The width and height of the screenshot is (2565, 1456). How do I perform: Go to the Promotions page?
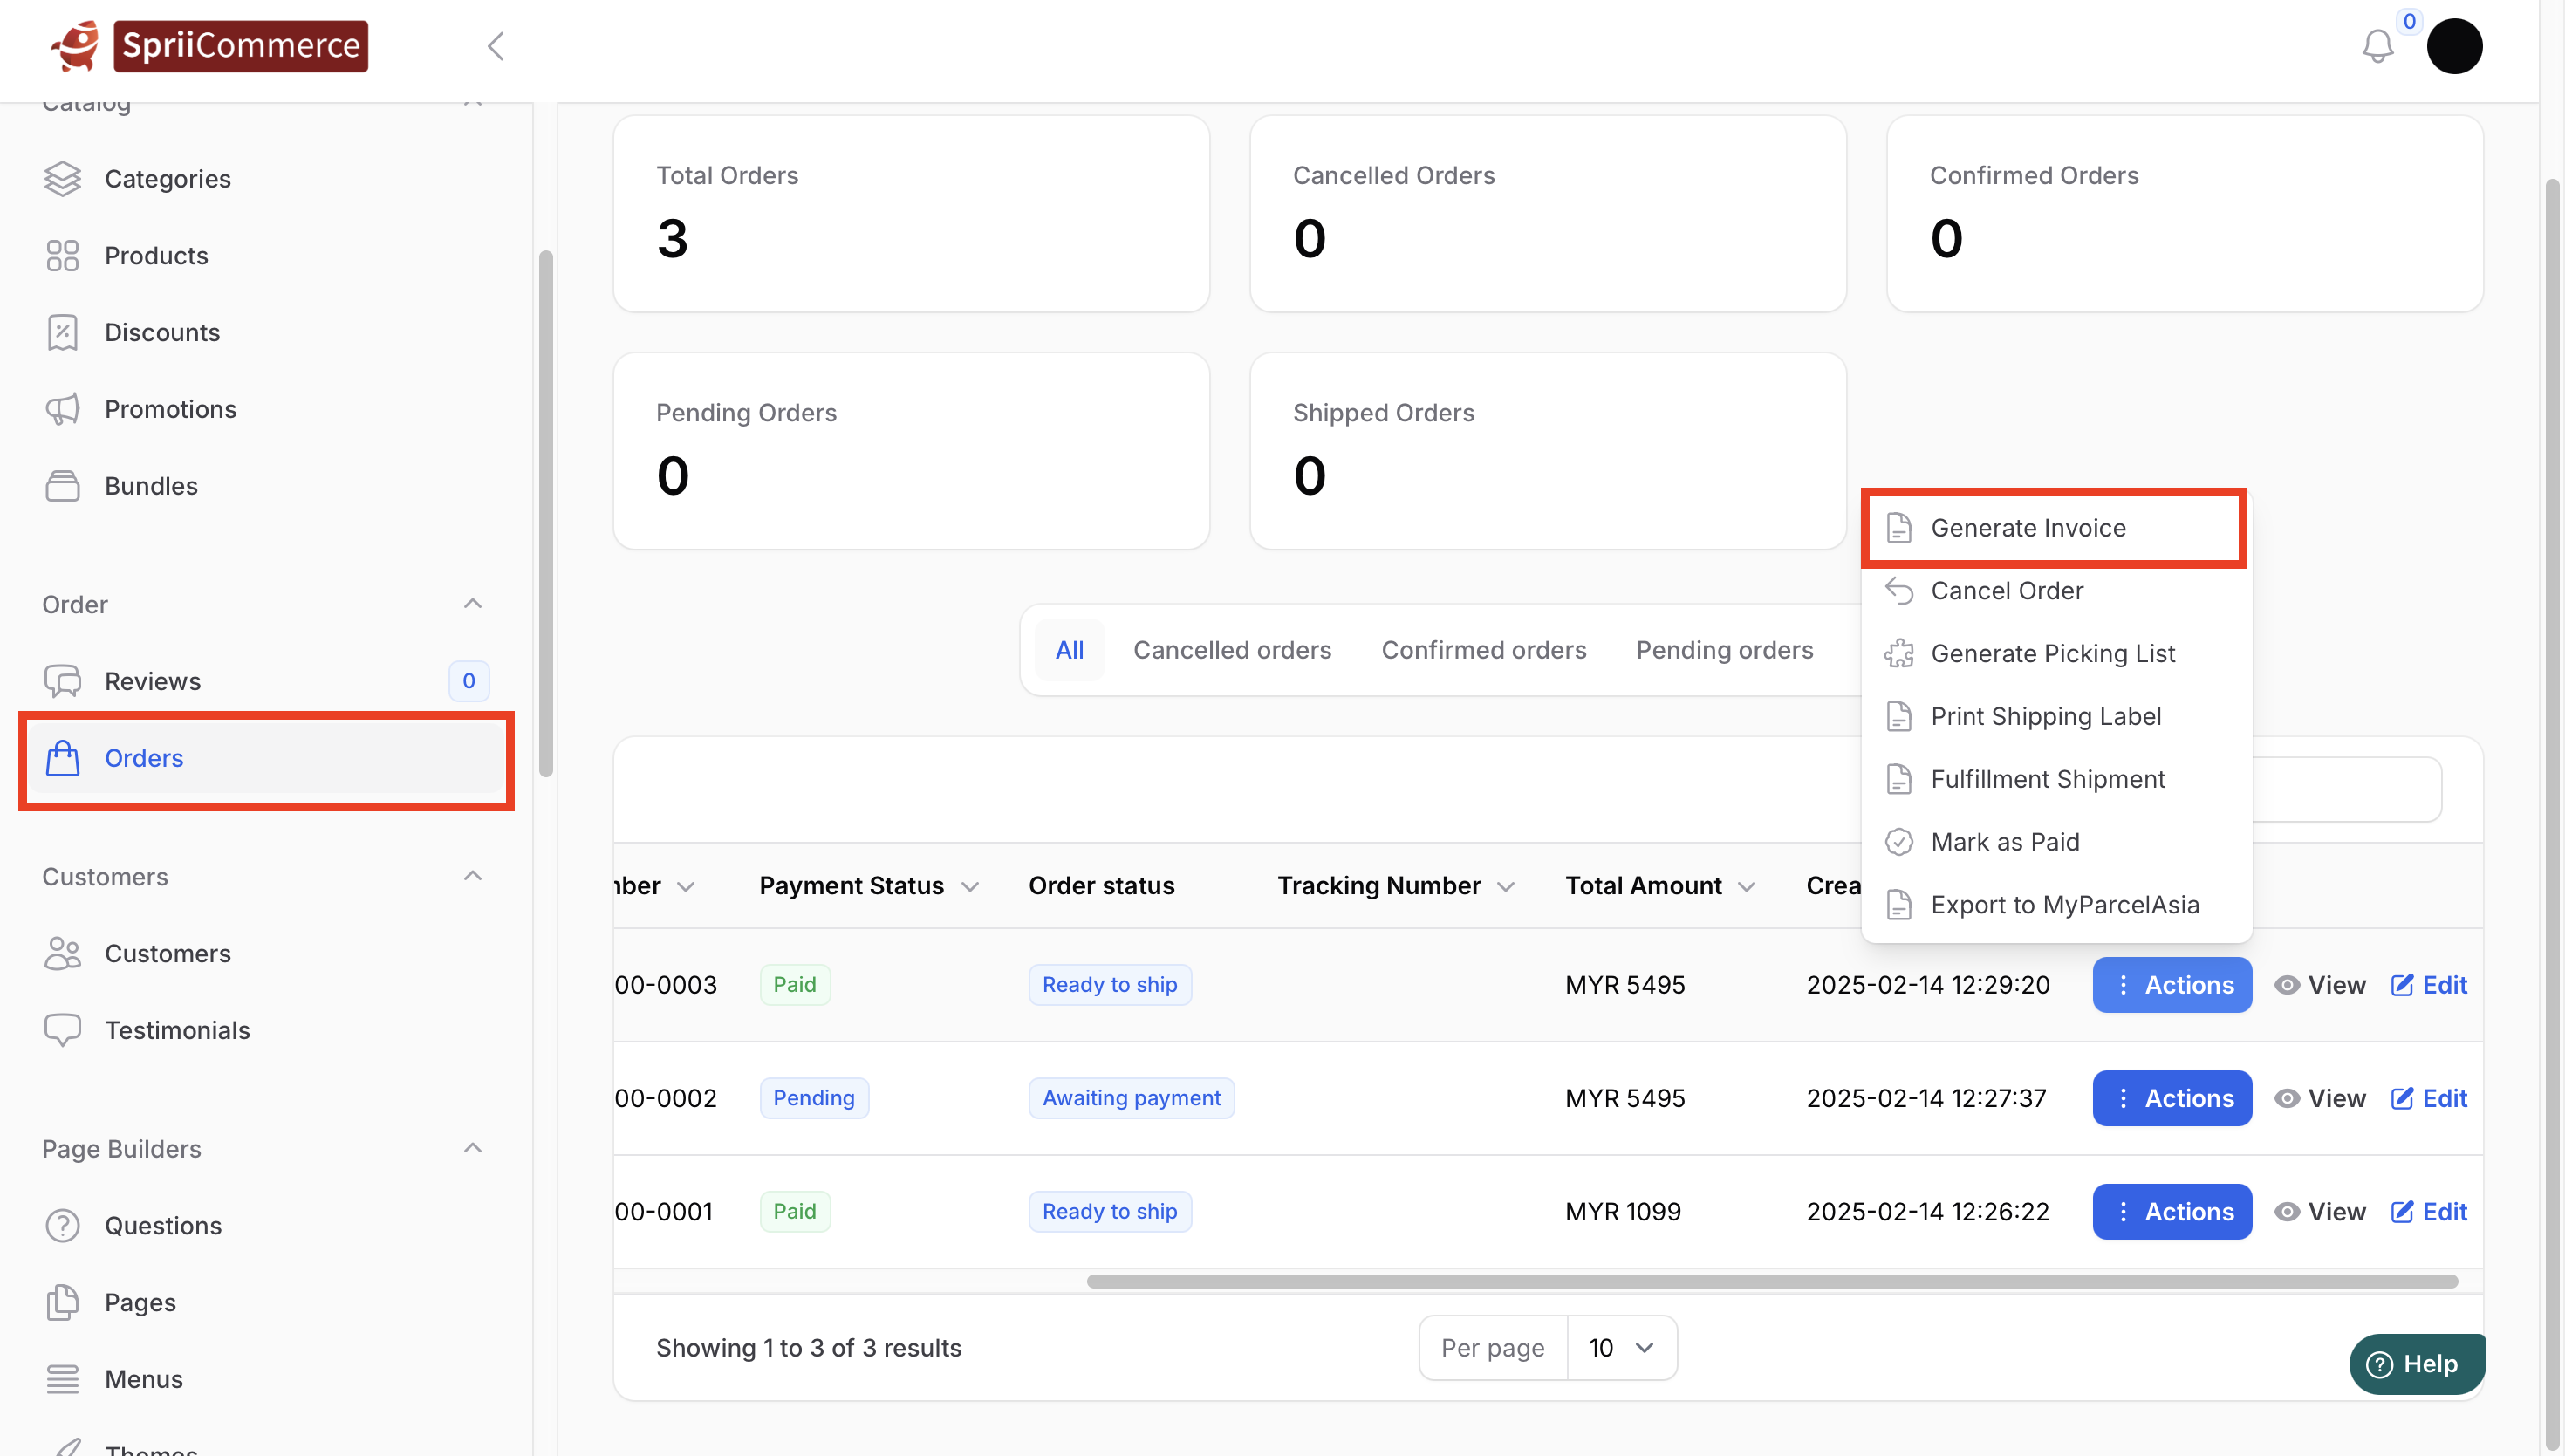pos(170,409)
